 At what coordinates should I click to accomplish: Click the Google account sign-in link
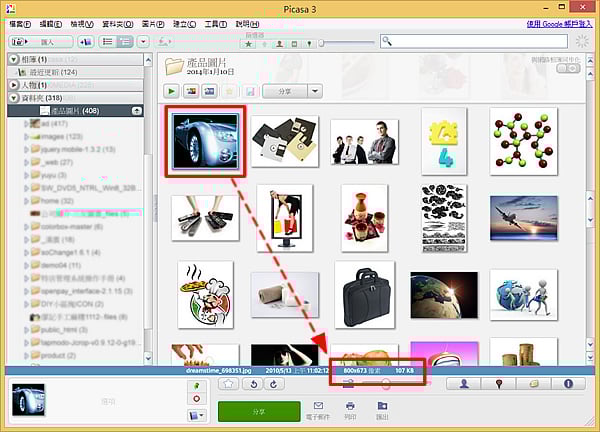pos(556,22)
